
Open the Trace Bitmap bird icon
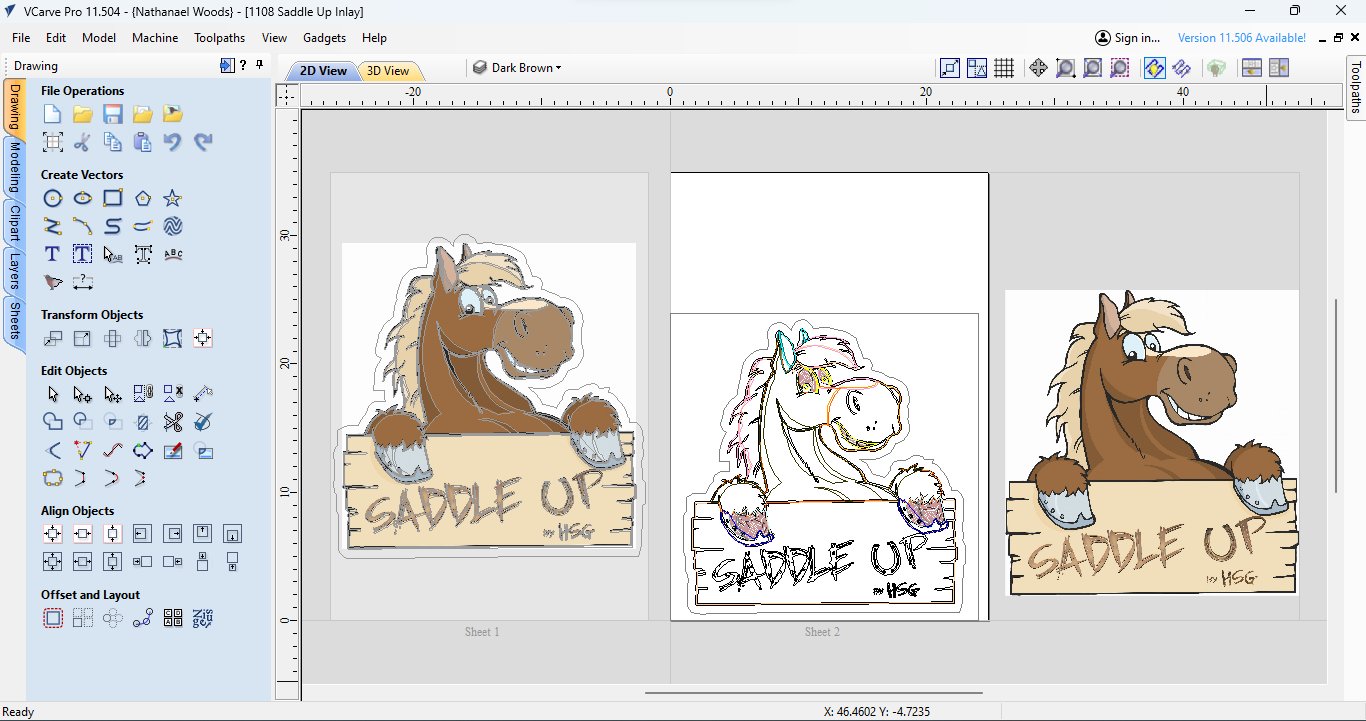pyautogui.click(x=53, y=282)
